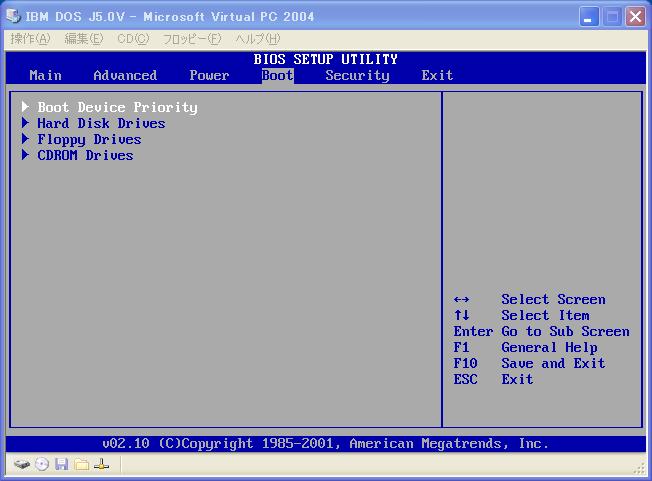Switch to the Power BIOS tab
The width and height of the screenshot is (652, 481).
(x=209, y=75)
